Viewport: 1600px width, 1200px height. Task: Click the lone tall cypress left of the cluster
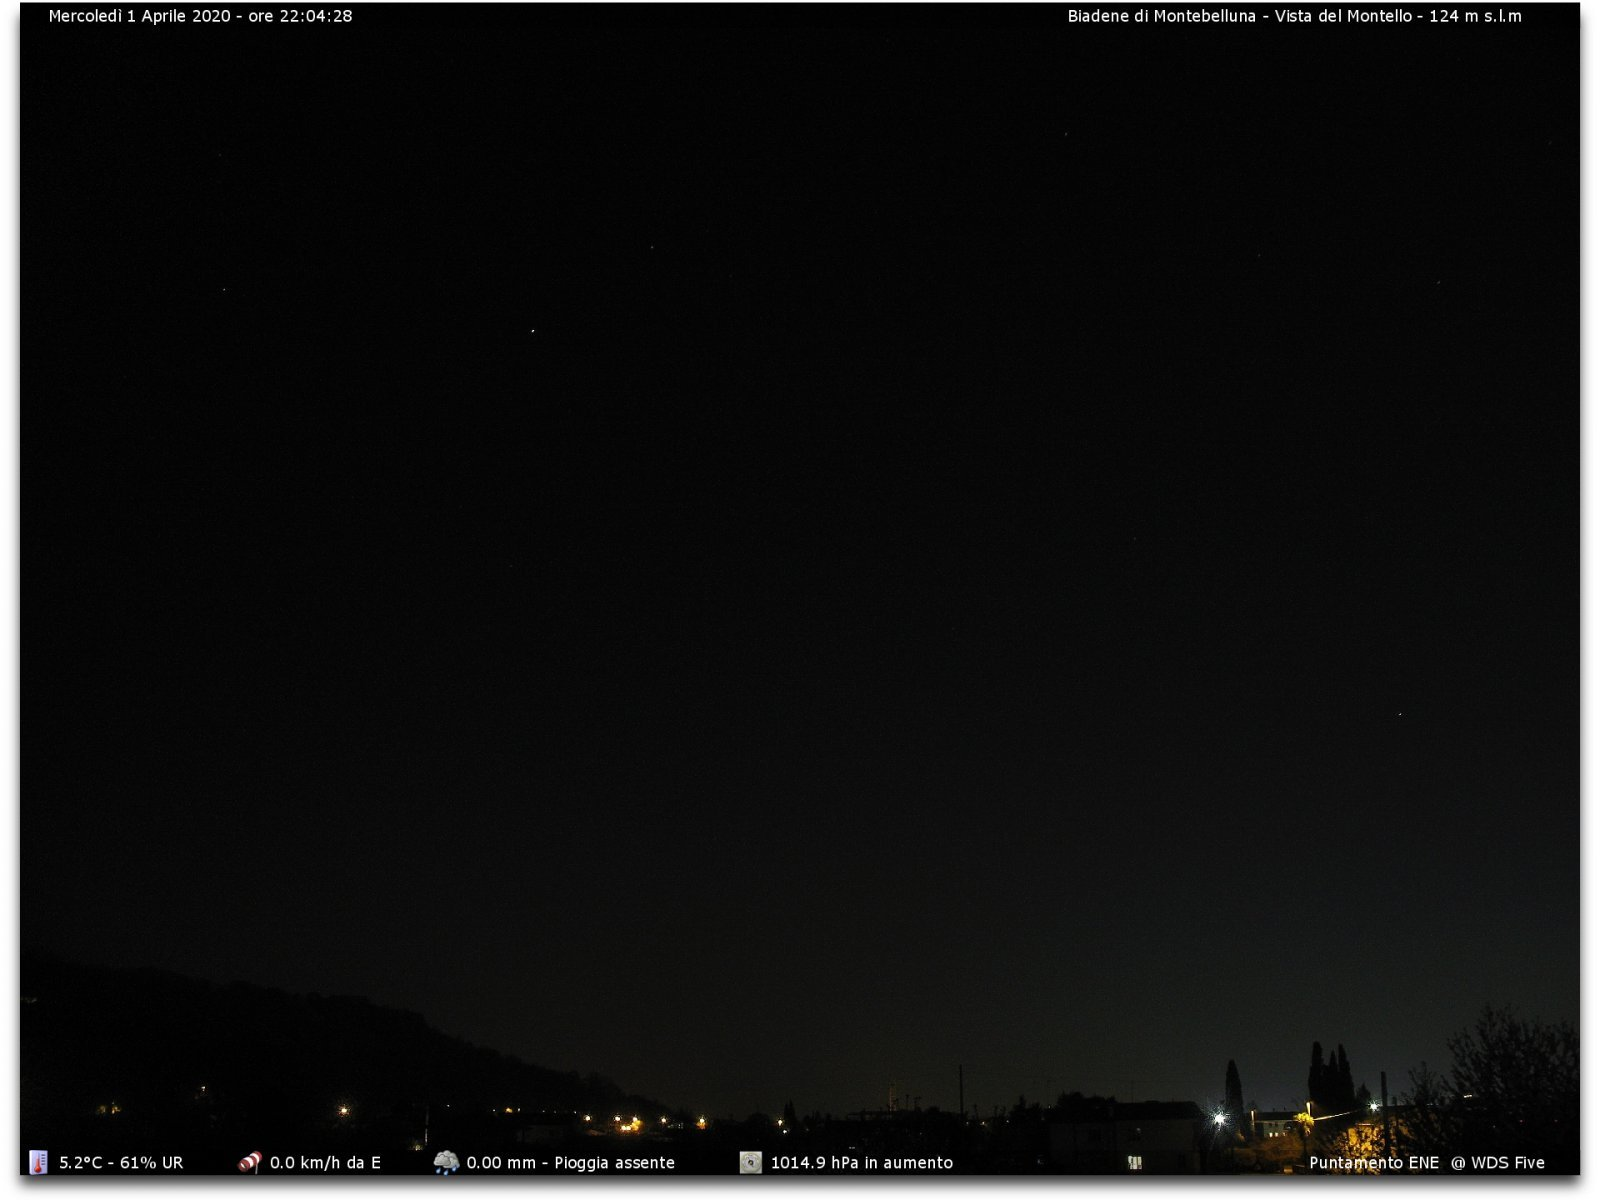click(1234, 1088)
